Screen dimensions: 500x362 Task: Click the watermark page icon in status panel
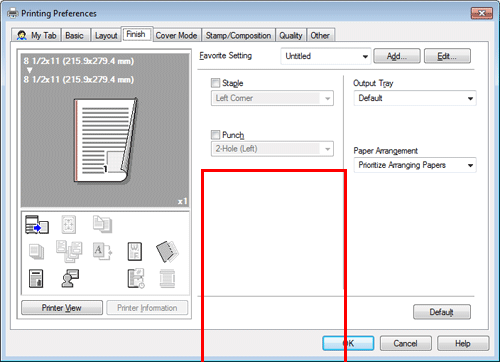click(135, 251)
